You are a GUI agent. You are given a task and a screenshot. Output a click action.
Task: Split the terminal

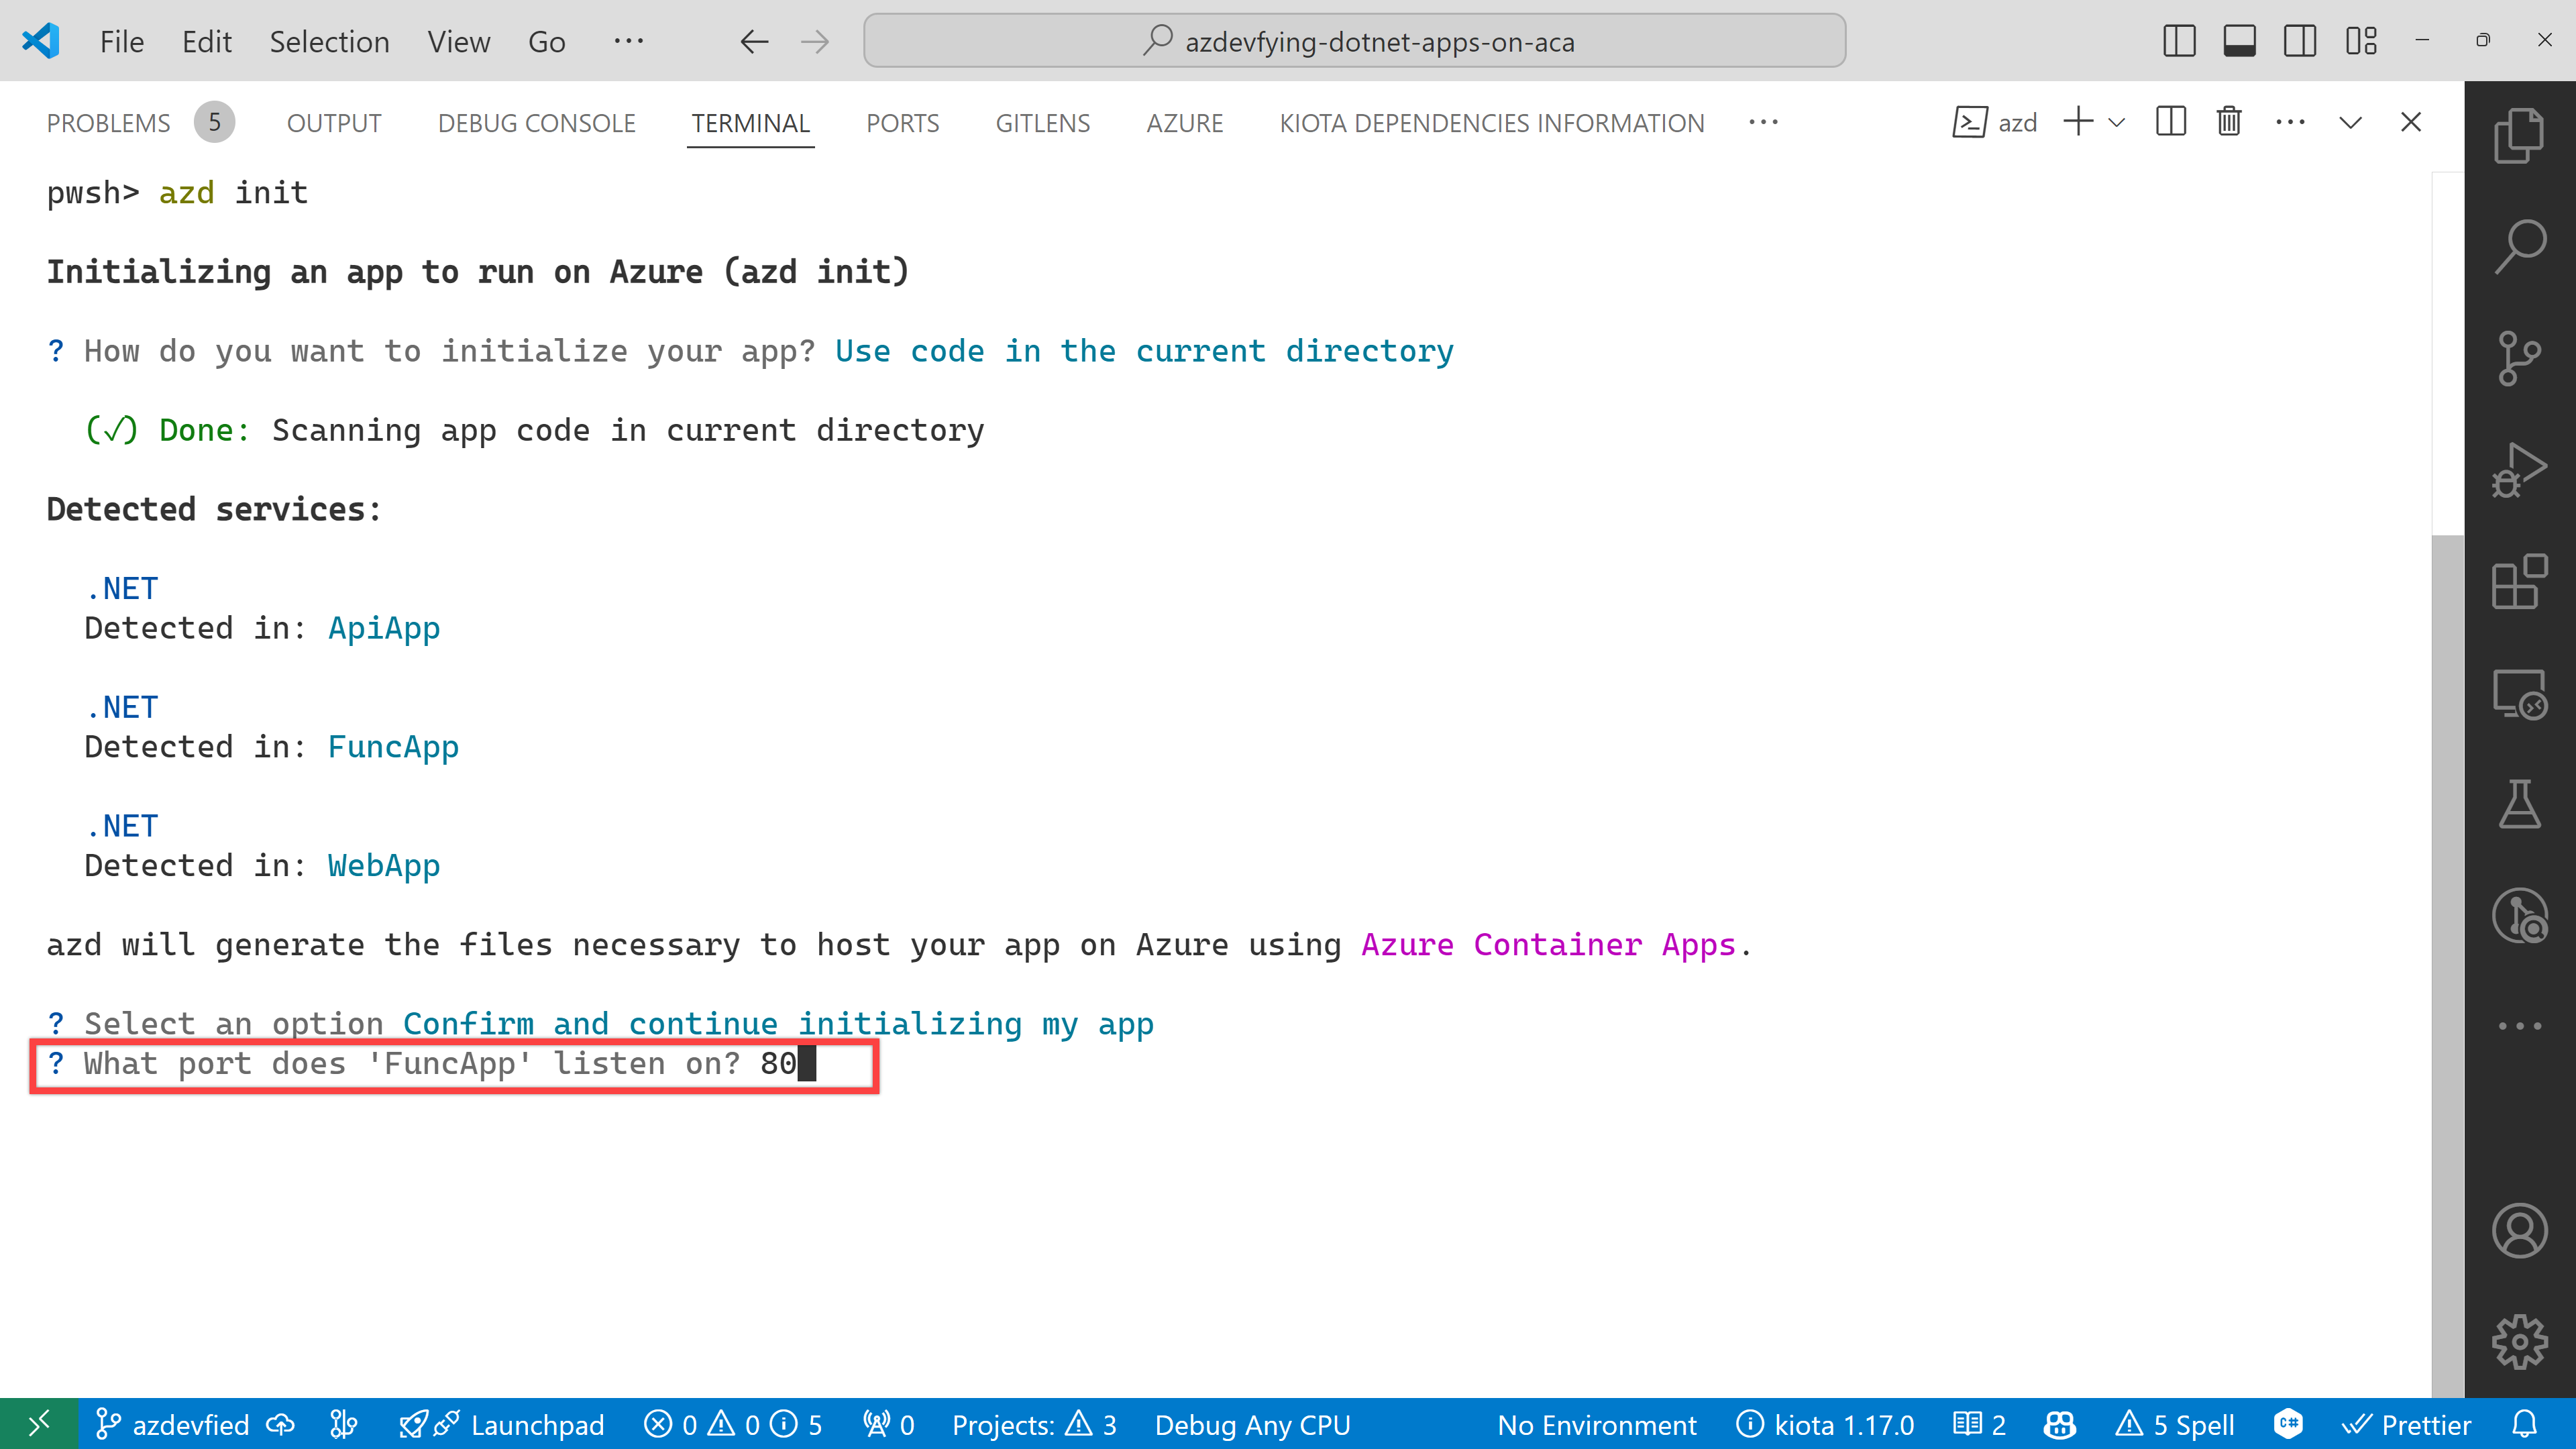click(2171, 122)
